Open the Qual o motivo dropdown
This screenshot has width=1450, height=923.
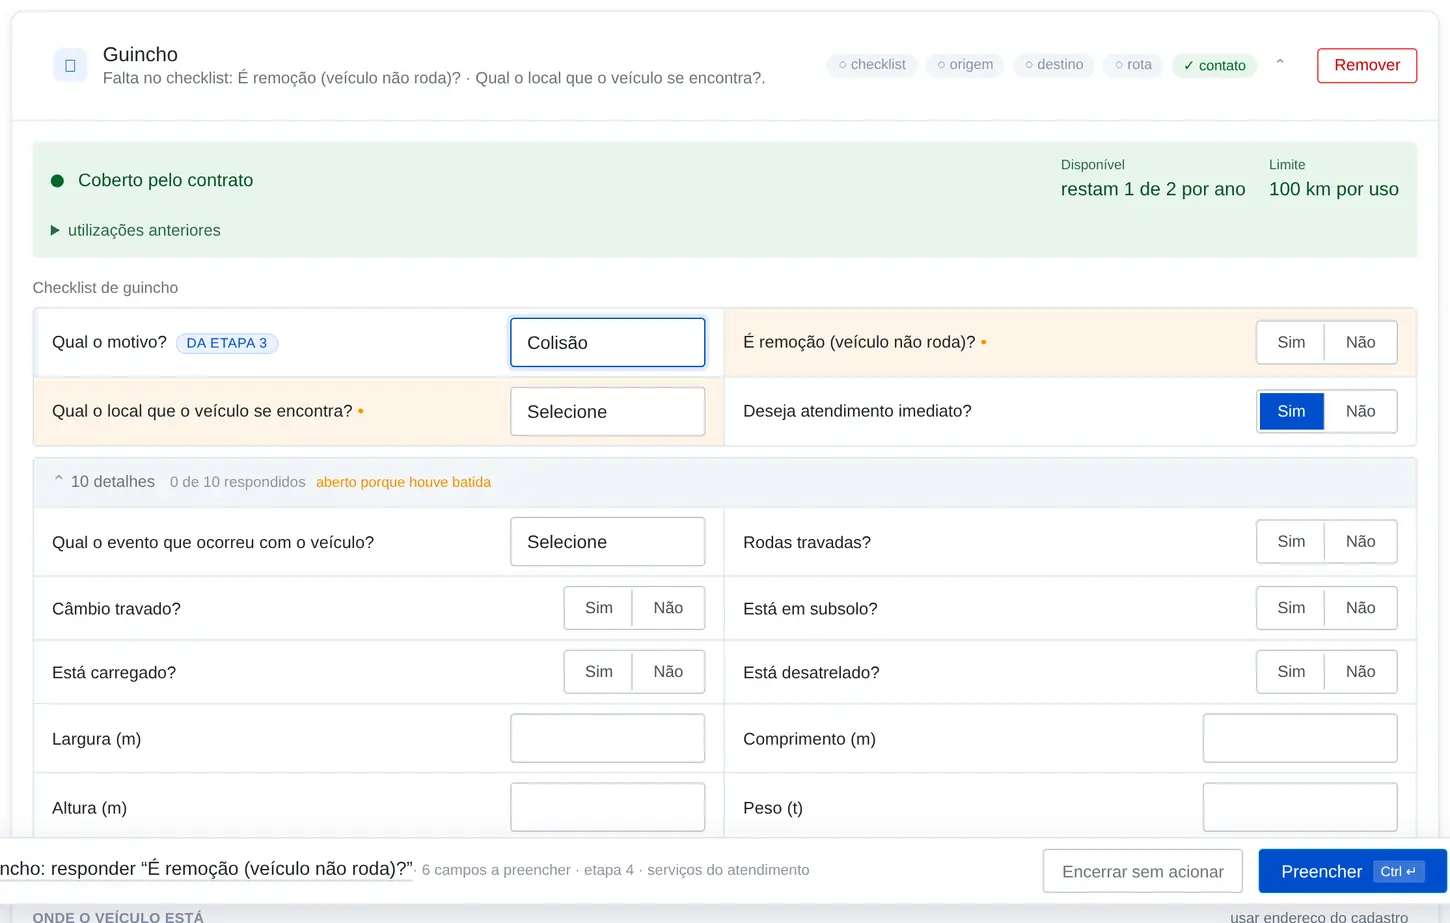(608, 342)
